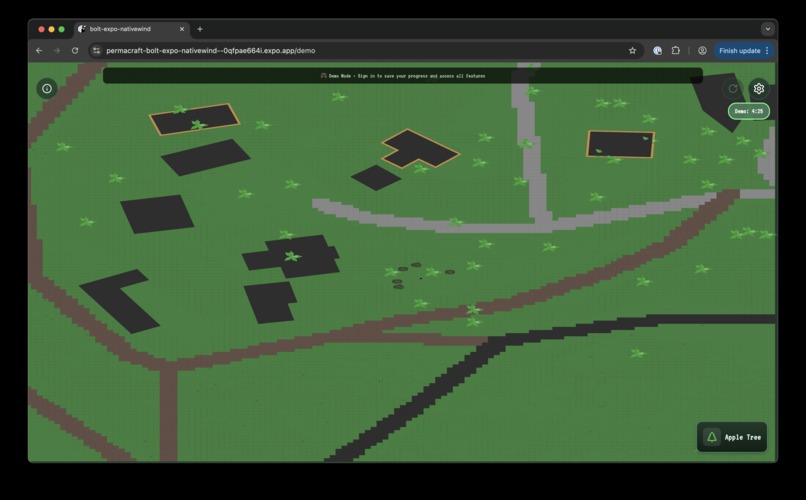Open the game settings gear
The height and width of the screenshot is (500, 806).
759,88
